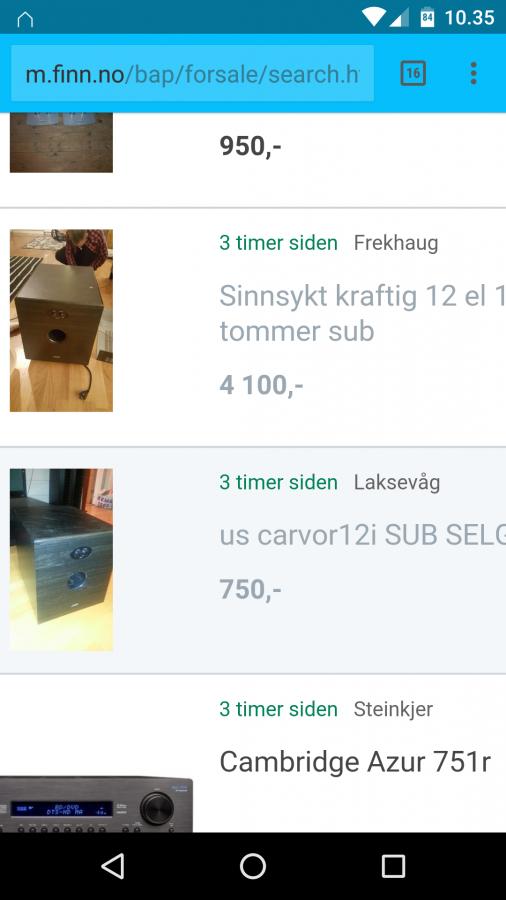Screen dimensions: 506x900
Task: Tap the 950,- price at top
Action: click(x=250, y=146)
